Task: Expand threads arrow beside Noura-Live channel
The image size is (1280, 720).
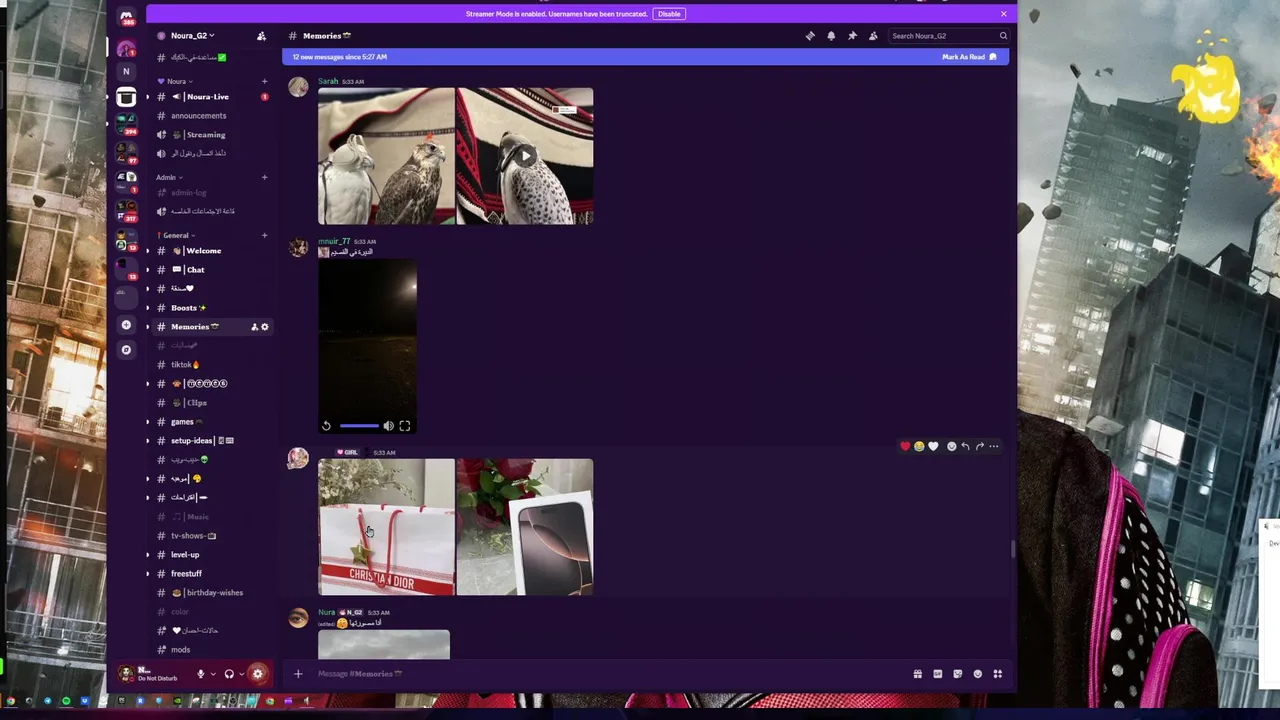Action: pyautogui.click(x=148, y=97)
